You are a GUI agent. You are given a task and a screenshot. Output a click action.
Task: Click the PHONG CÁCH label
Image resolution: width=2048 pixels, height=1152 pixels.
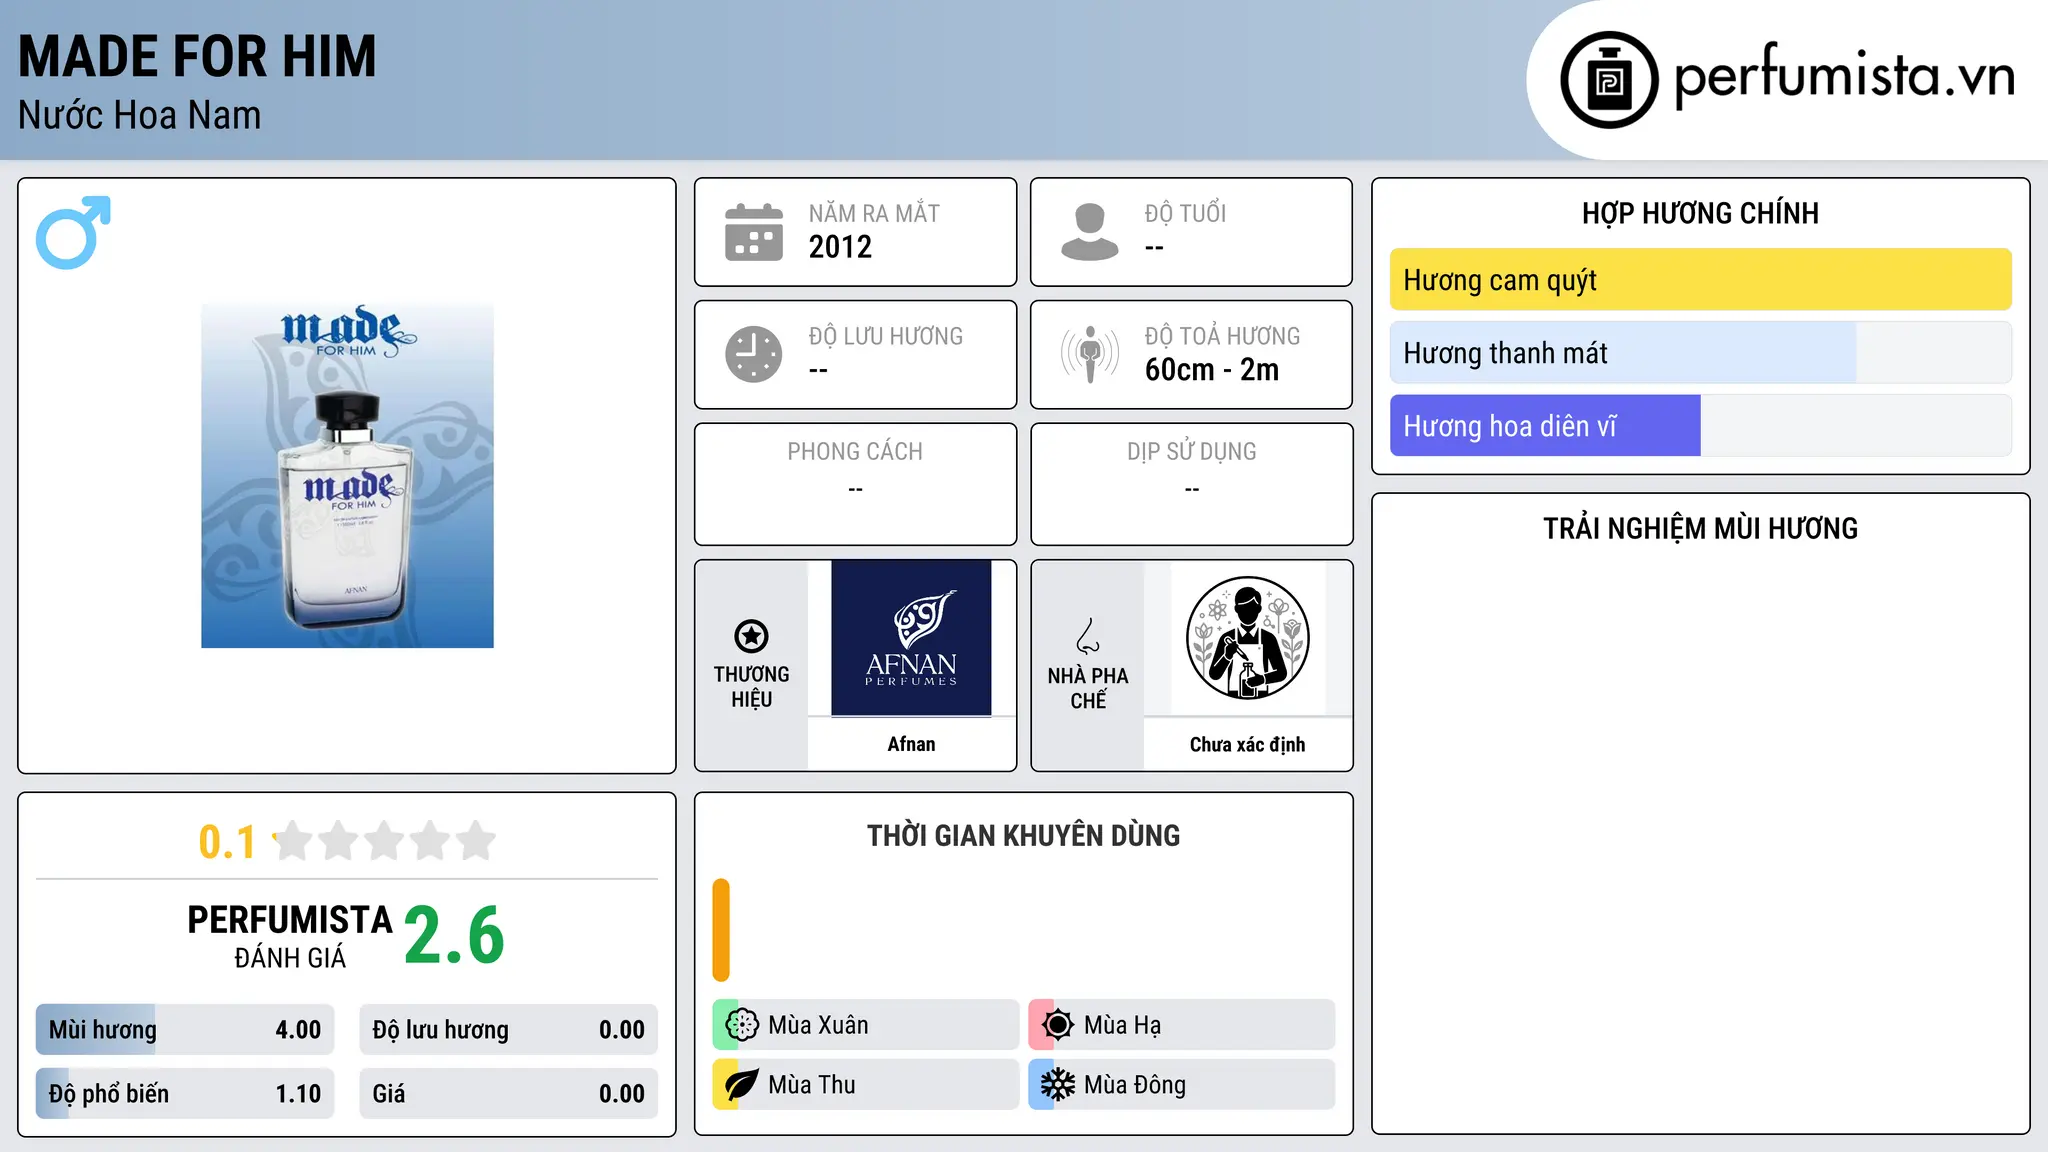click(855, 452)
